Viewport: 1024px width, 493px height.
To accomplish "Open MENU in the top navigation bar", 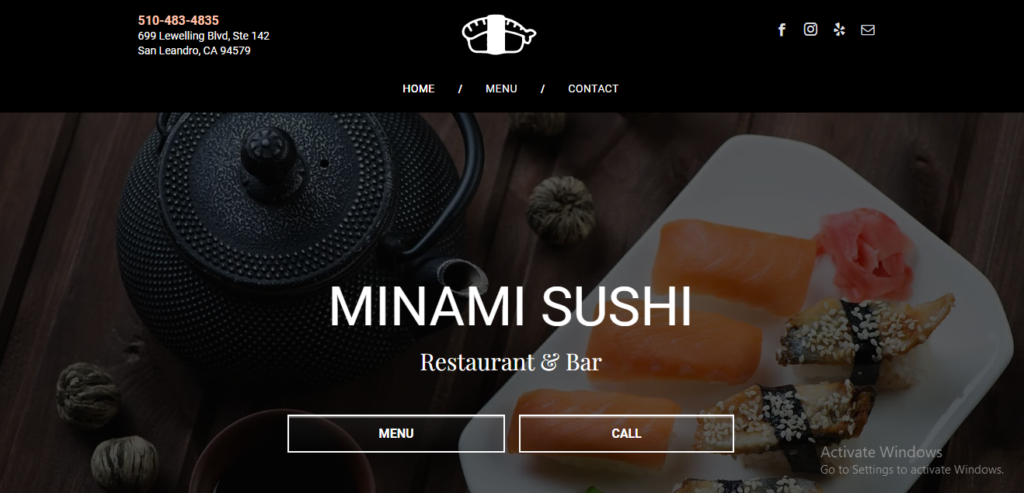I will 501,89.
